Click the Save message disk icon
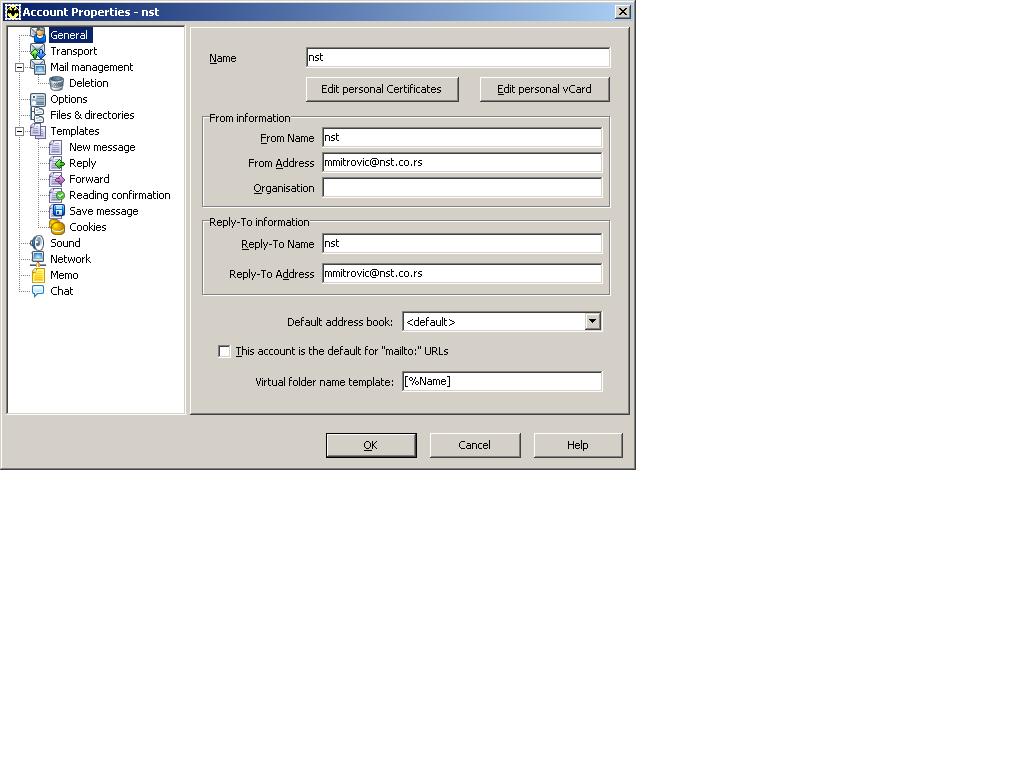Viewport: 1024px width, 768px height. (57, 211)
